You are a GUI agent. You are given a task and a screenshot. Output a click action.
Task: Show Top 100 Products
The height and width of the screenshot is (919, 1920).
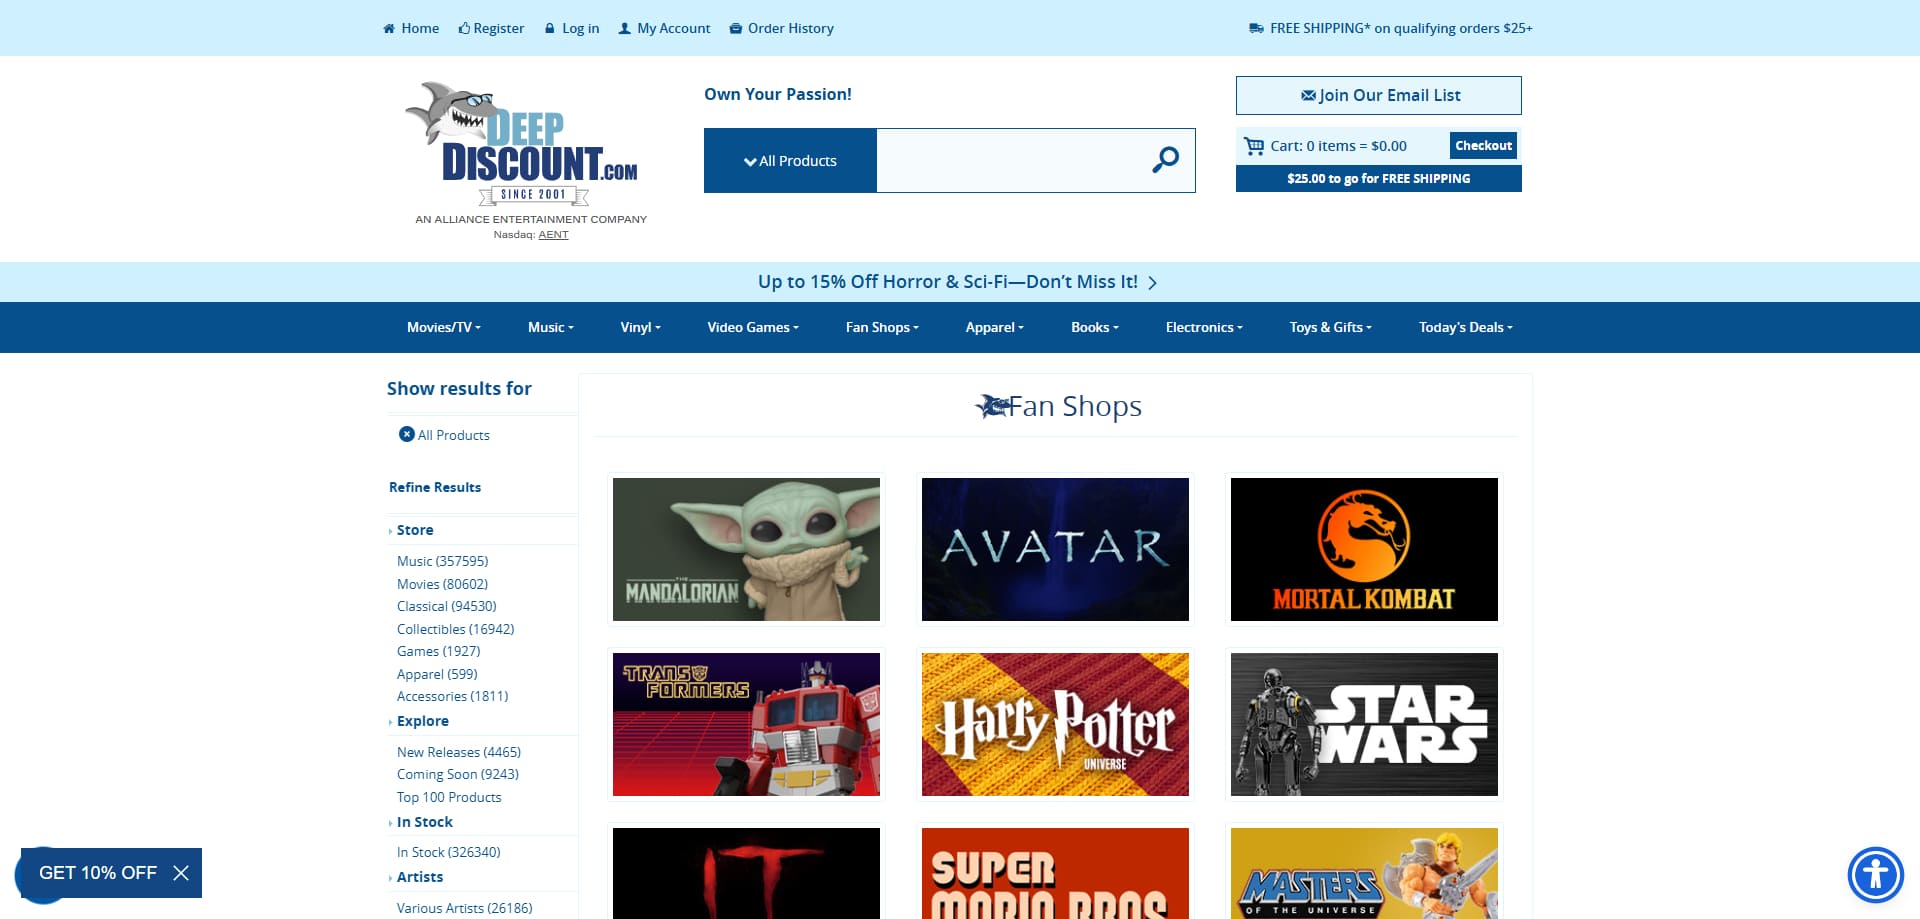449,797
